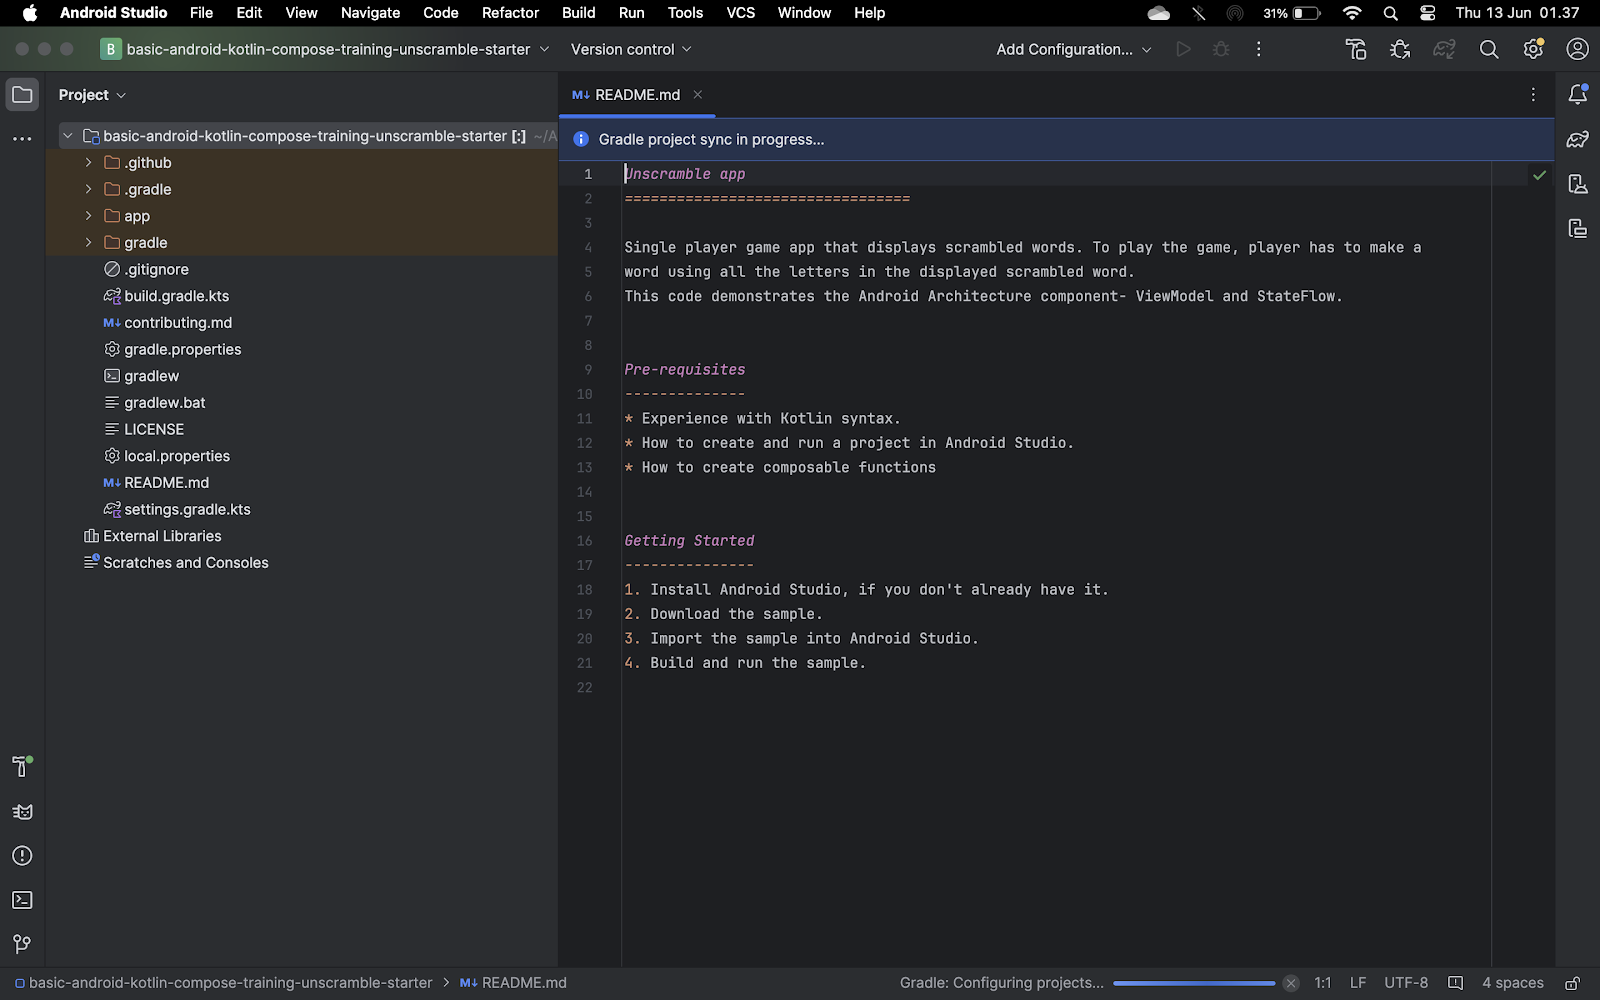Change the UTF-8 file encoding
The width and height of the screenshot is (1600, 1000).
click(x=1406, y=983)
